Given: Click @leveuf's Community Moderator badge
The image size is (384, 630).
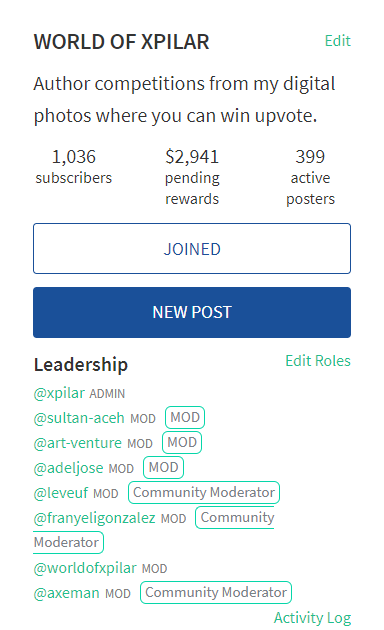Looking at the screenshot, I should [x=204, y=492].
